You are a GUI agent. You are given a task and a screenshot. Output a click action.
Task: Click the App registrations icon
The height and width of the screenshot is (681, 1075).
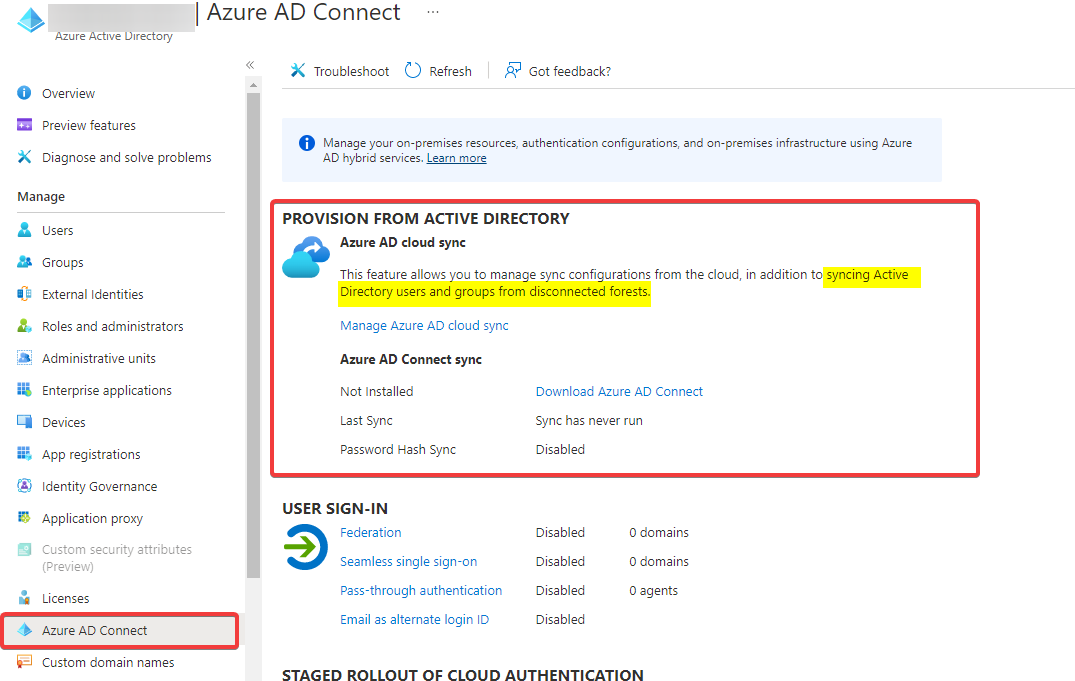point(24,453)
